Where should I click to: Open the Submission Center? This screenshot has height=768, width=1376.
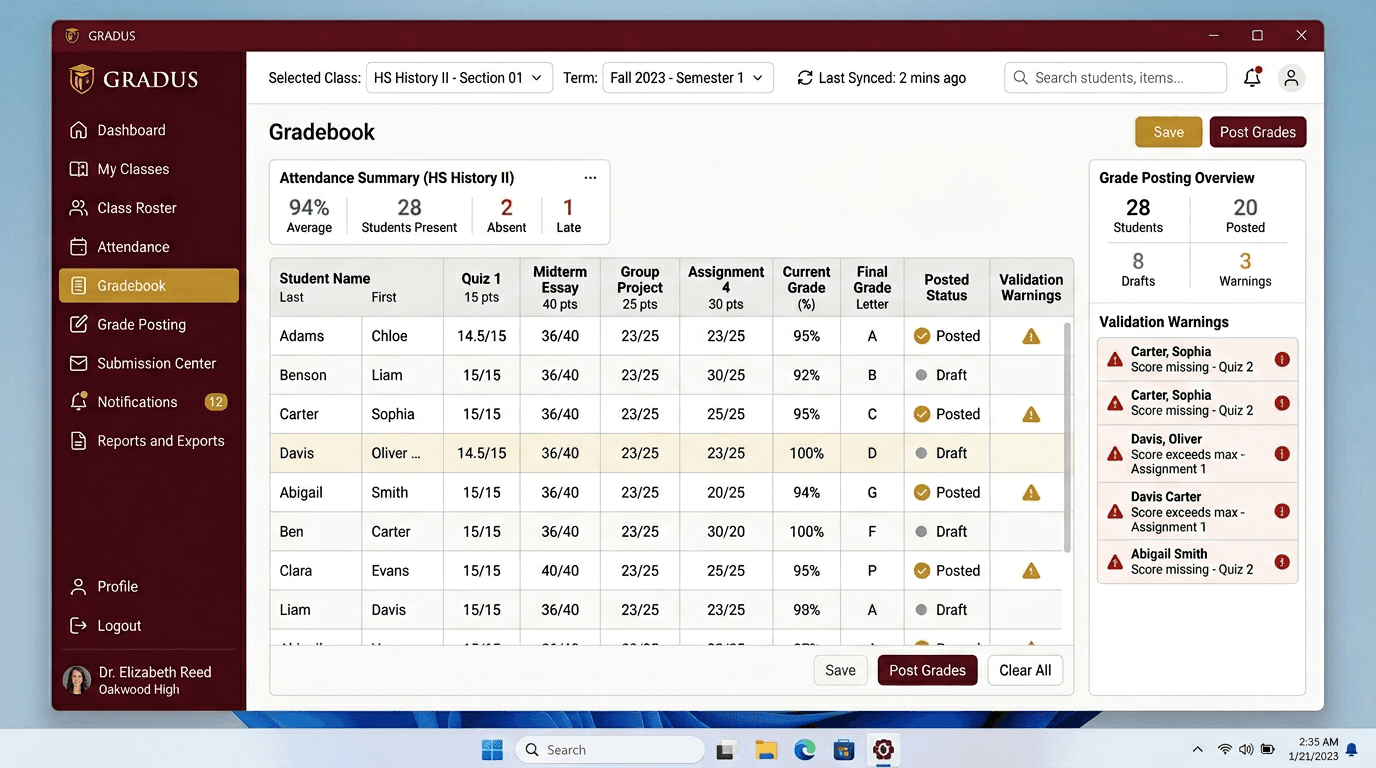152,363
